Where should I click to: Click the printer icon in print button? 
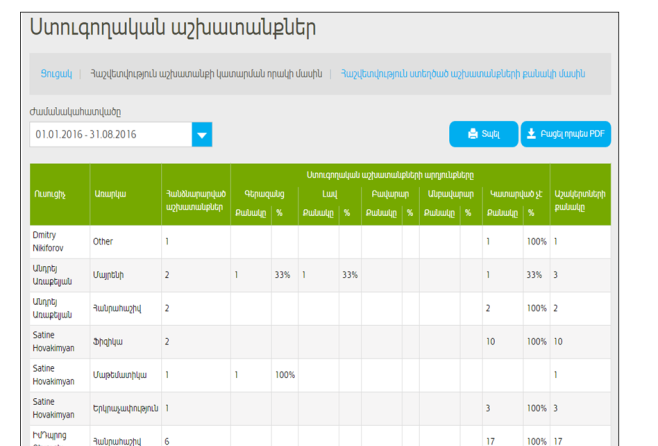tap(473, 134)
